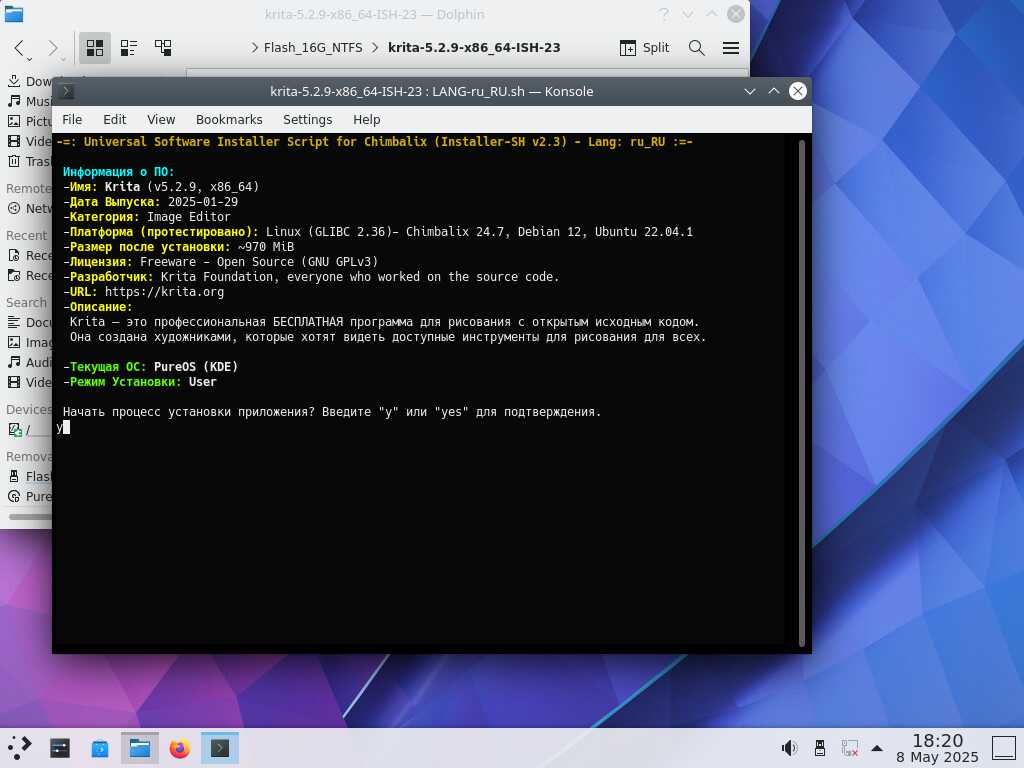
Task: Open PureOS removable device in Dolphin sidebar
Action: pyautogui.click(x=29, y=496)
